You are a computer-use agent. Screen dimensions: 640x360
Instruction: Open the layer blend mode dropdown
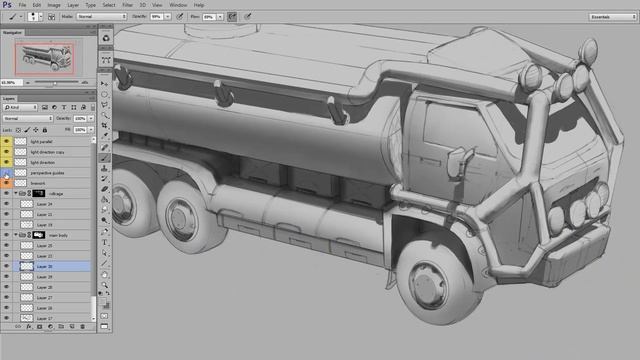28,118
